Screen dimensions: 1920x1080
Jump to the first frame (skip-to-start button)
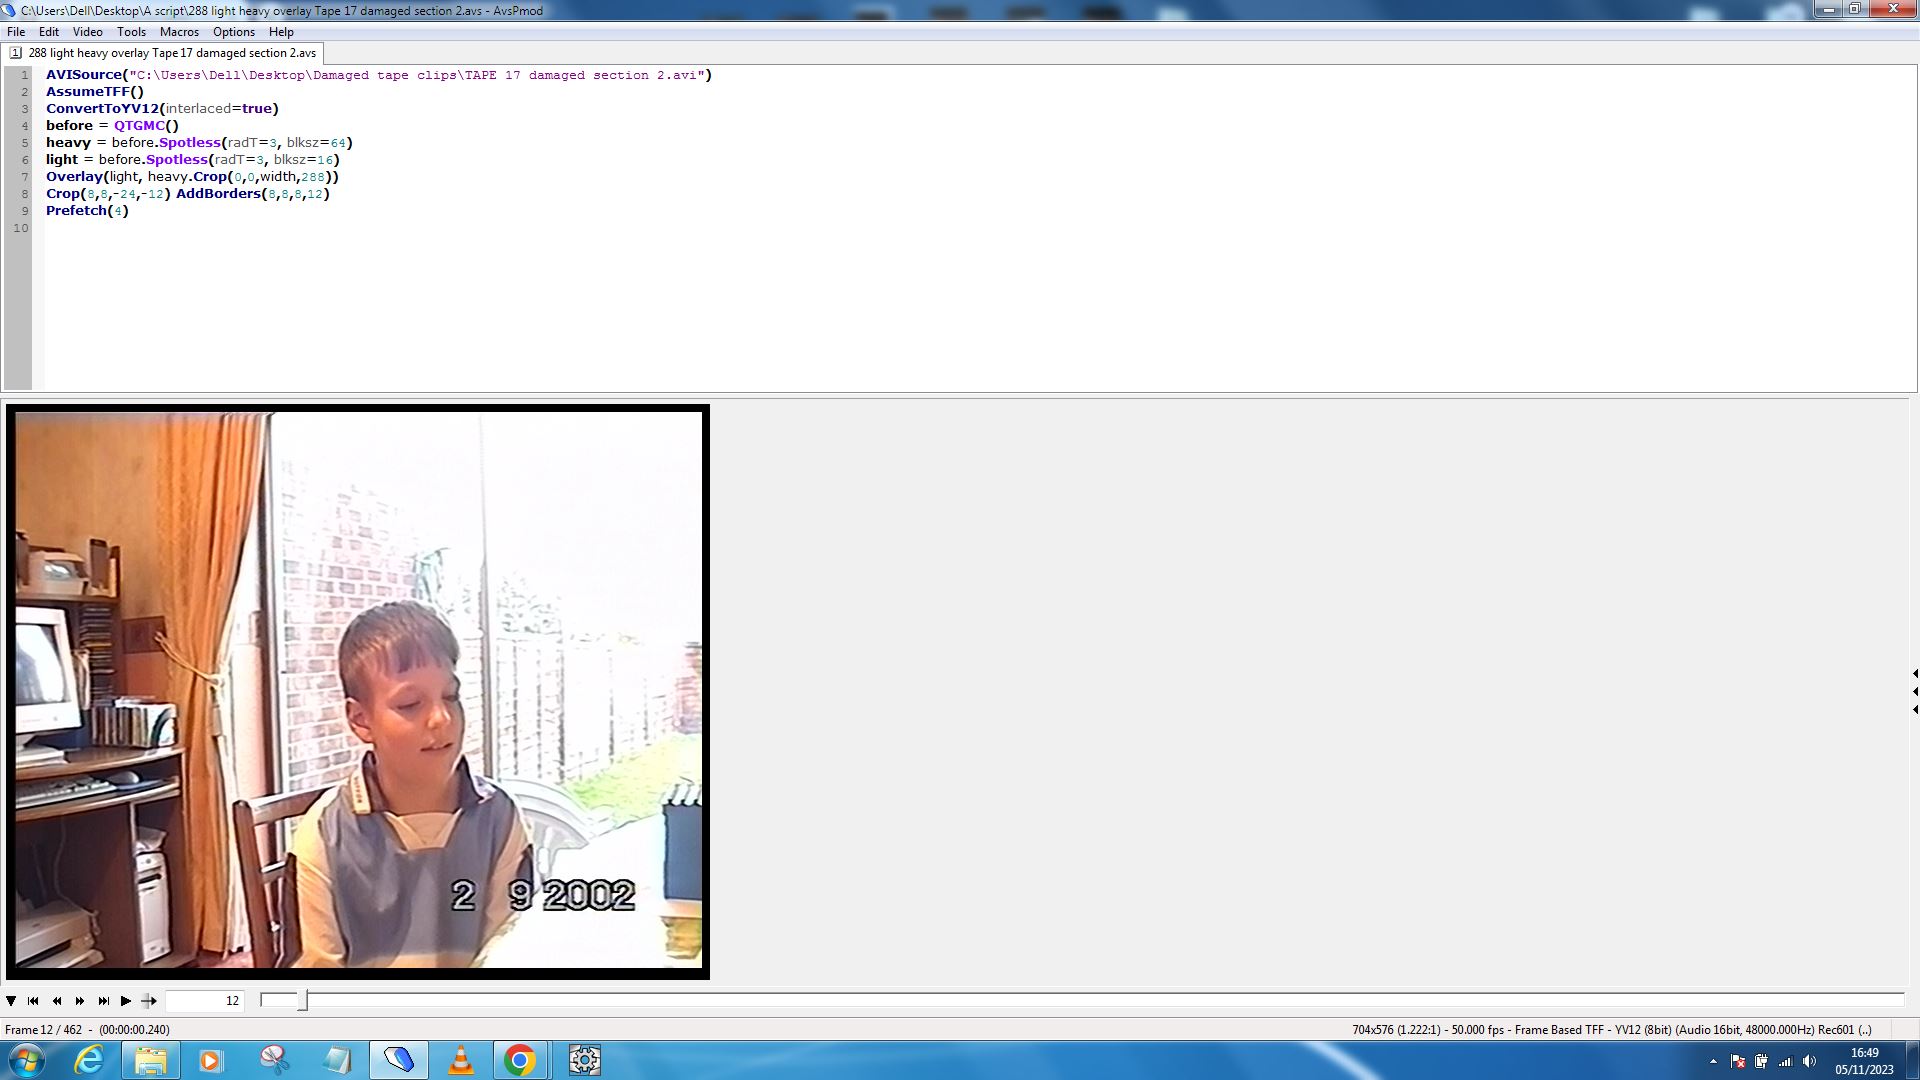click(x=33, y=1001)
